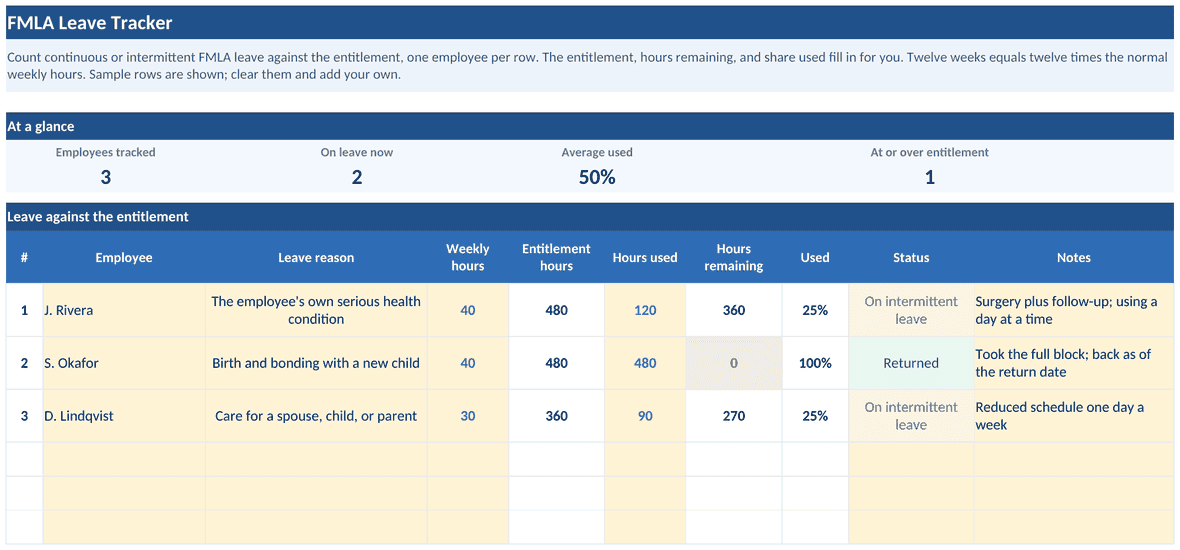Select Birth and bonding with a new child cell
Image resolution: width=1180 pixels, height=550 pixels.
[x=316, y=363]
